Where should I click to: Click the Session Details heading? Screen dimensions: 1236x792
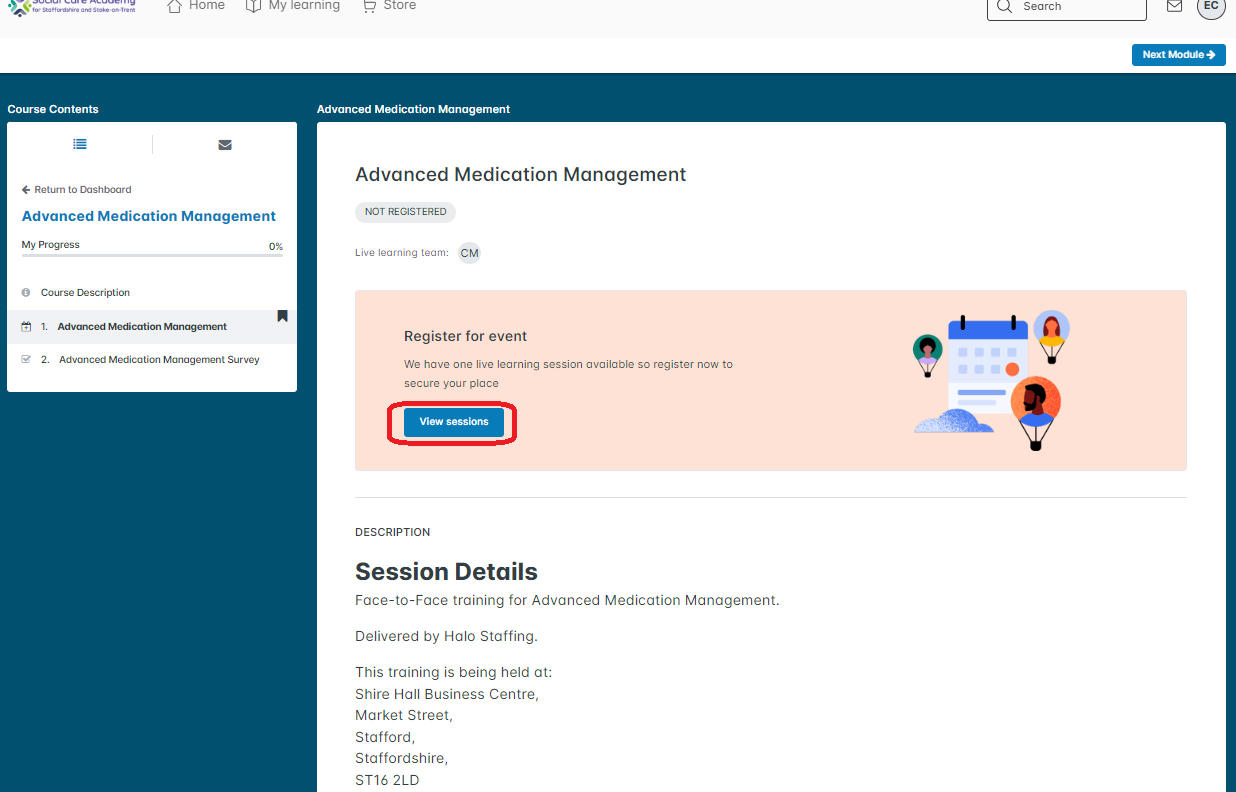click(446, 572)
